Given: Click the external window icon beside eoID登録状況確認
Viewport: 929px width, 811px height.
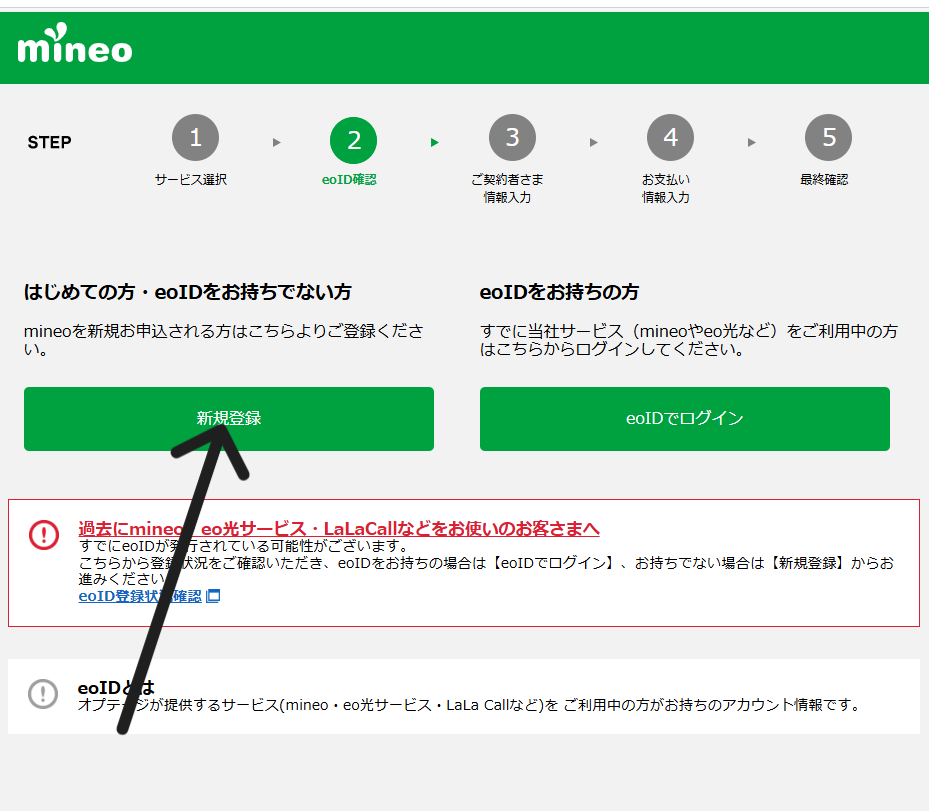Looking at the screenshot, I should click(x=213, y=596).
